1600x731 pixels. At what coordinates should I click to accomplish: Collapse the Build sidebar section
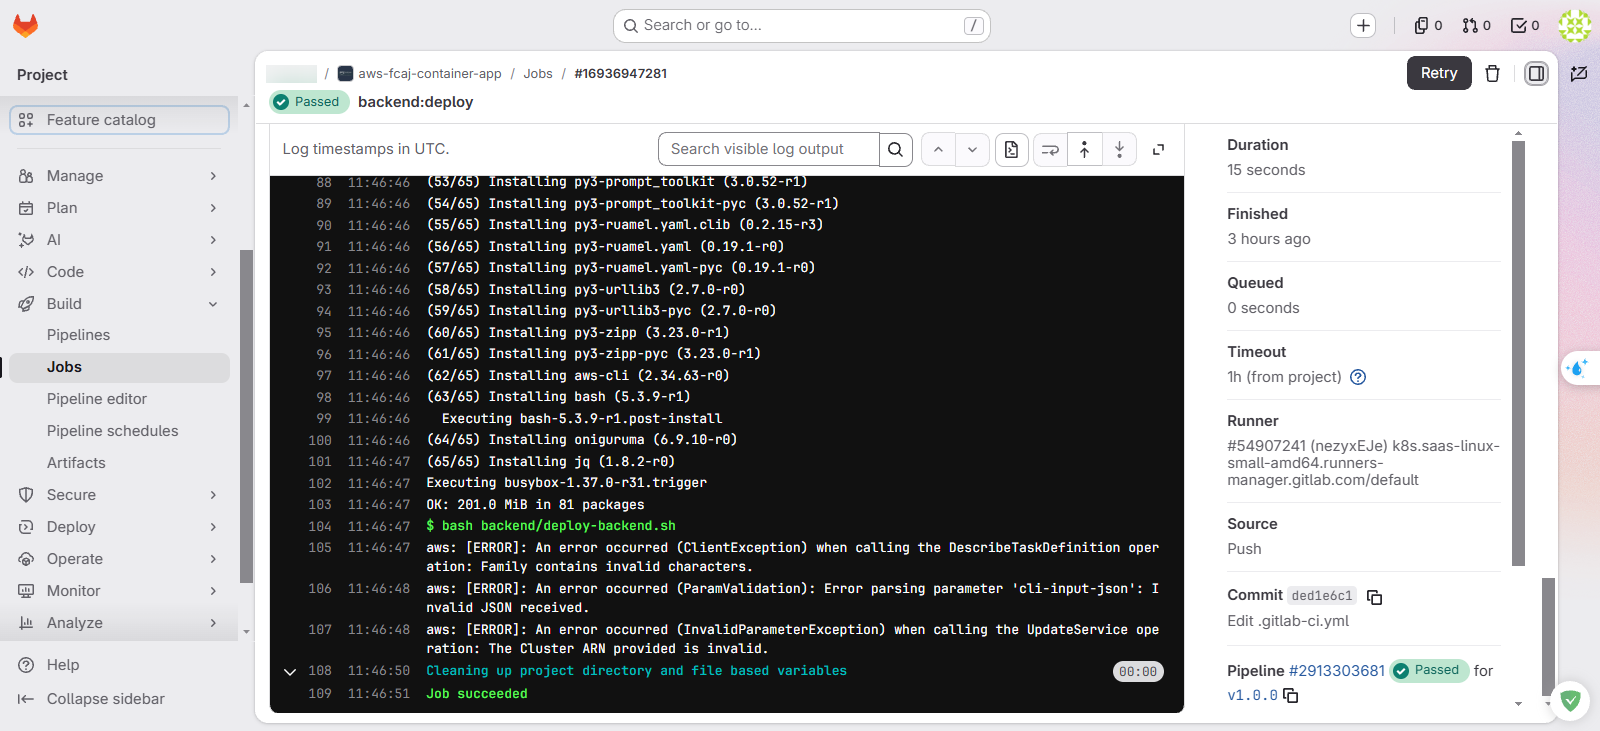(x=119, y=304)
